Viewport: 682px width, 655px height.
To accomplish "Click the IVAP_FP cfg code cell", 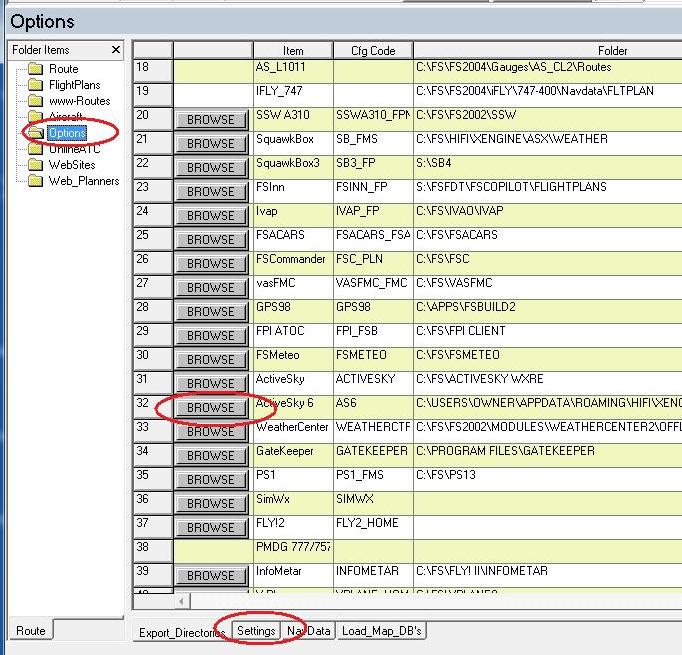I will click(x=373, y=215).
